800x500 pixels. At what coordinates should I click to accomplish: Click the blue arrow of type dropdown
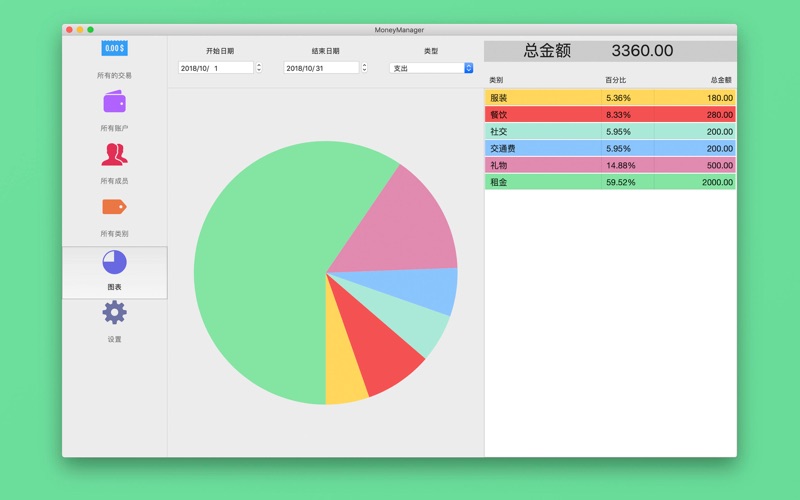click(469, 68)
